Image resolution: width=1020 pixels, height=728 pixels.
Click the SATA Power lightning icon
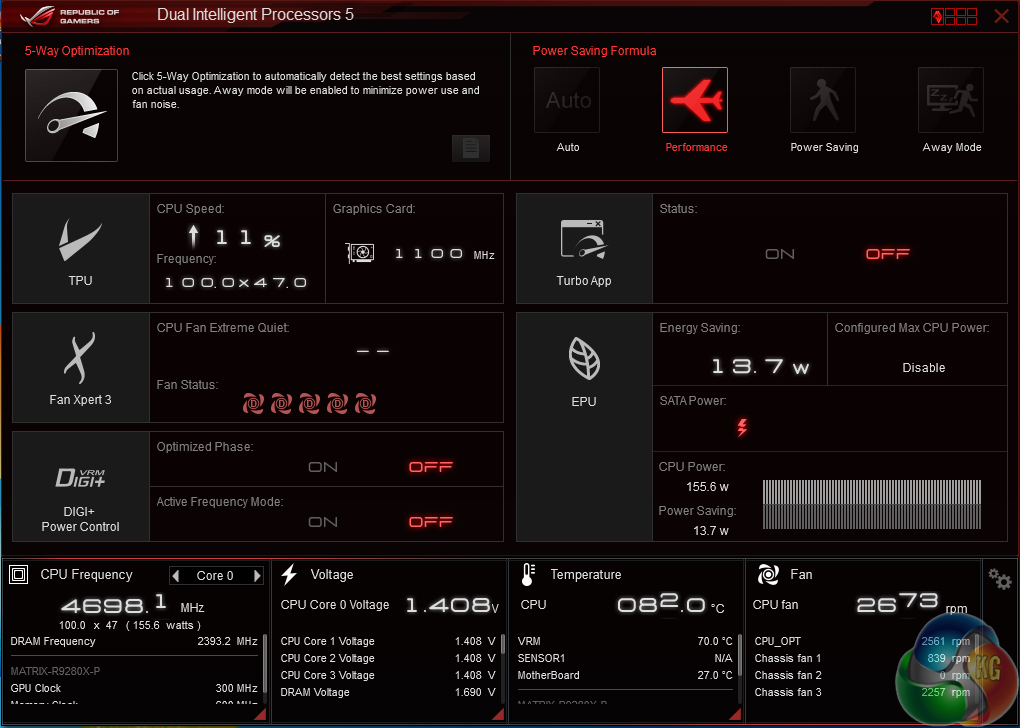tap(742, 427)
